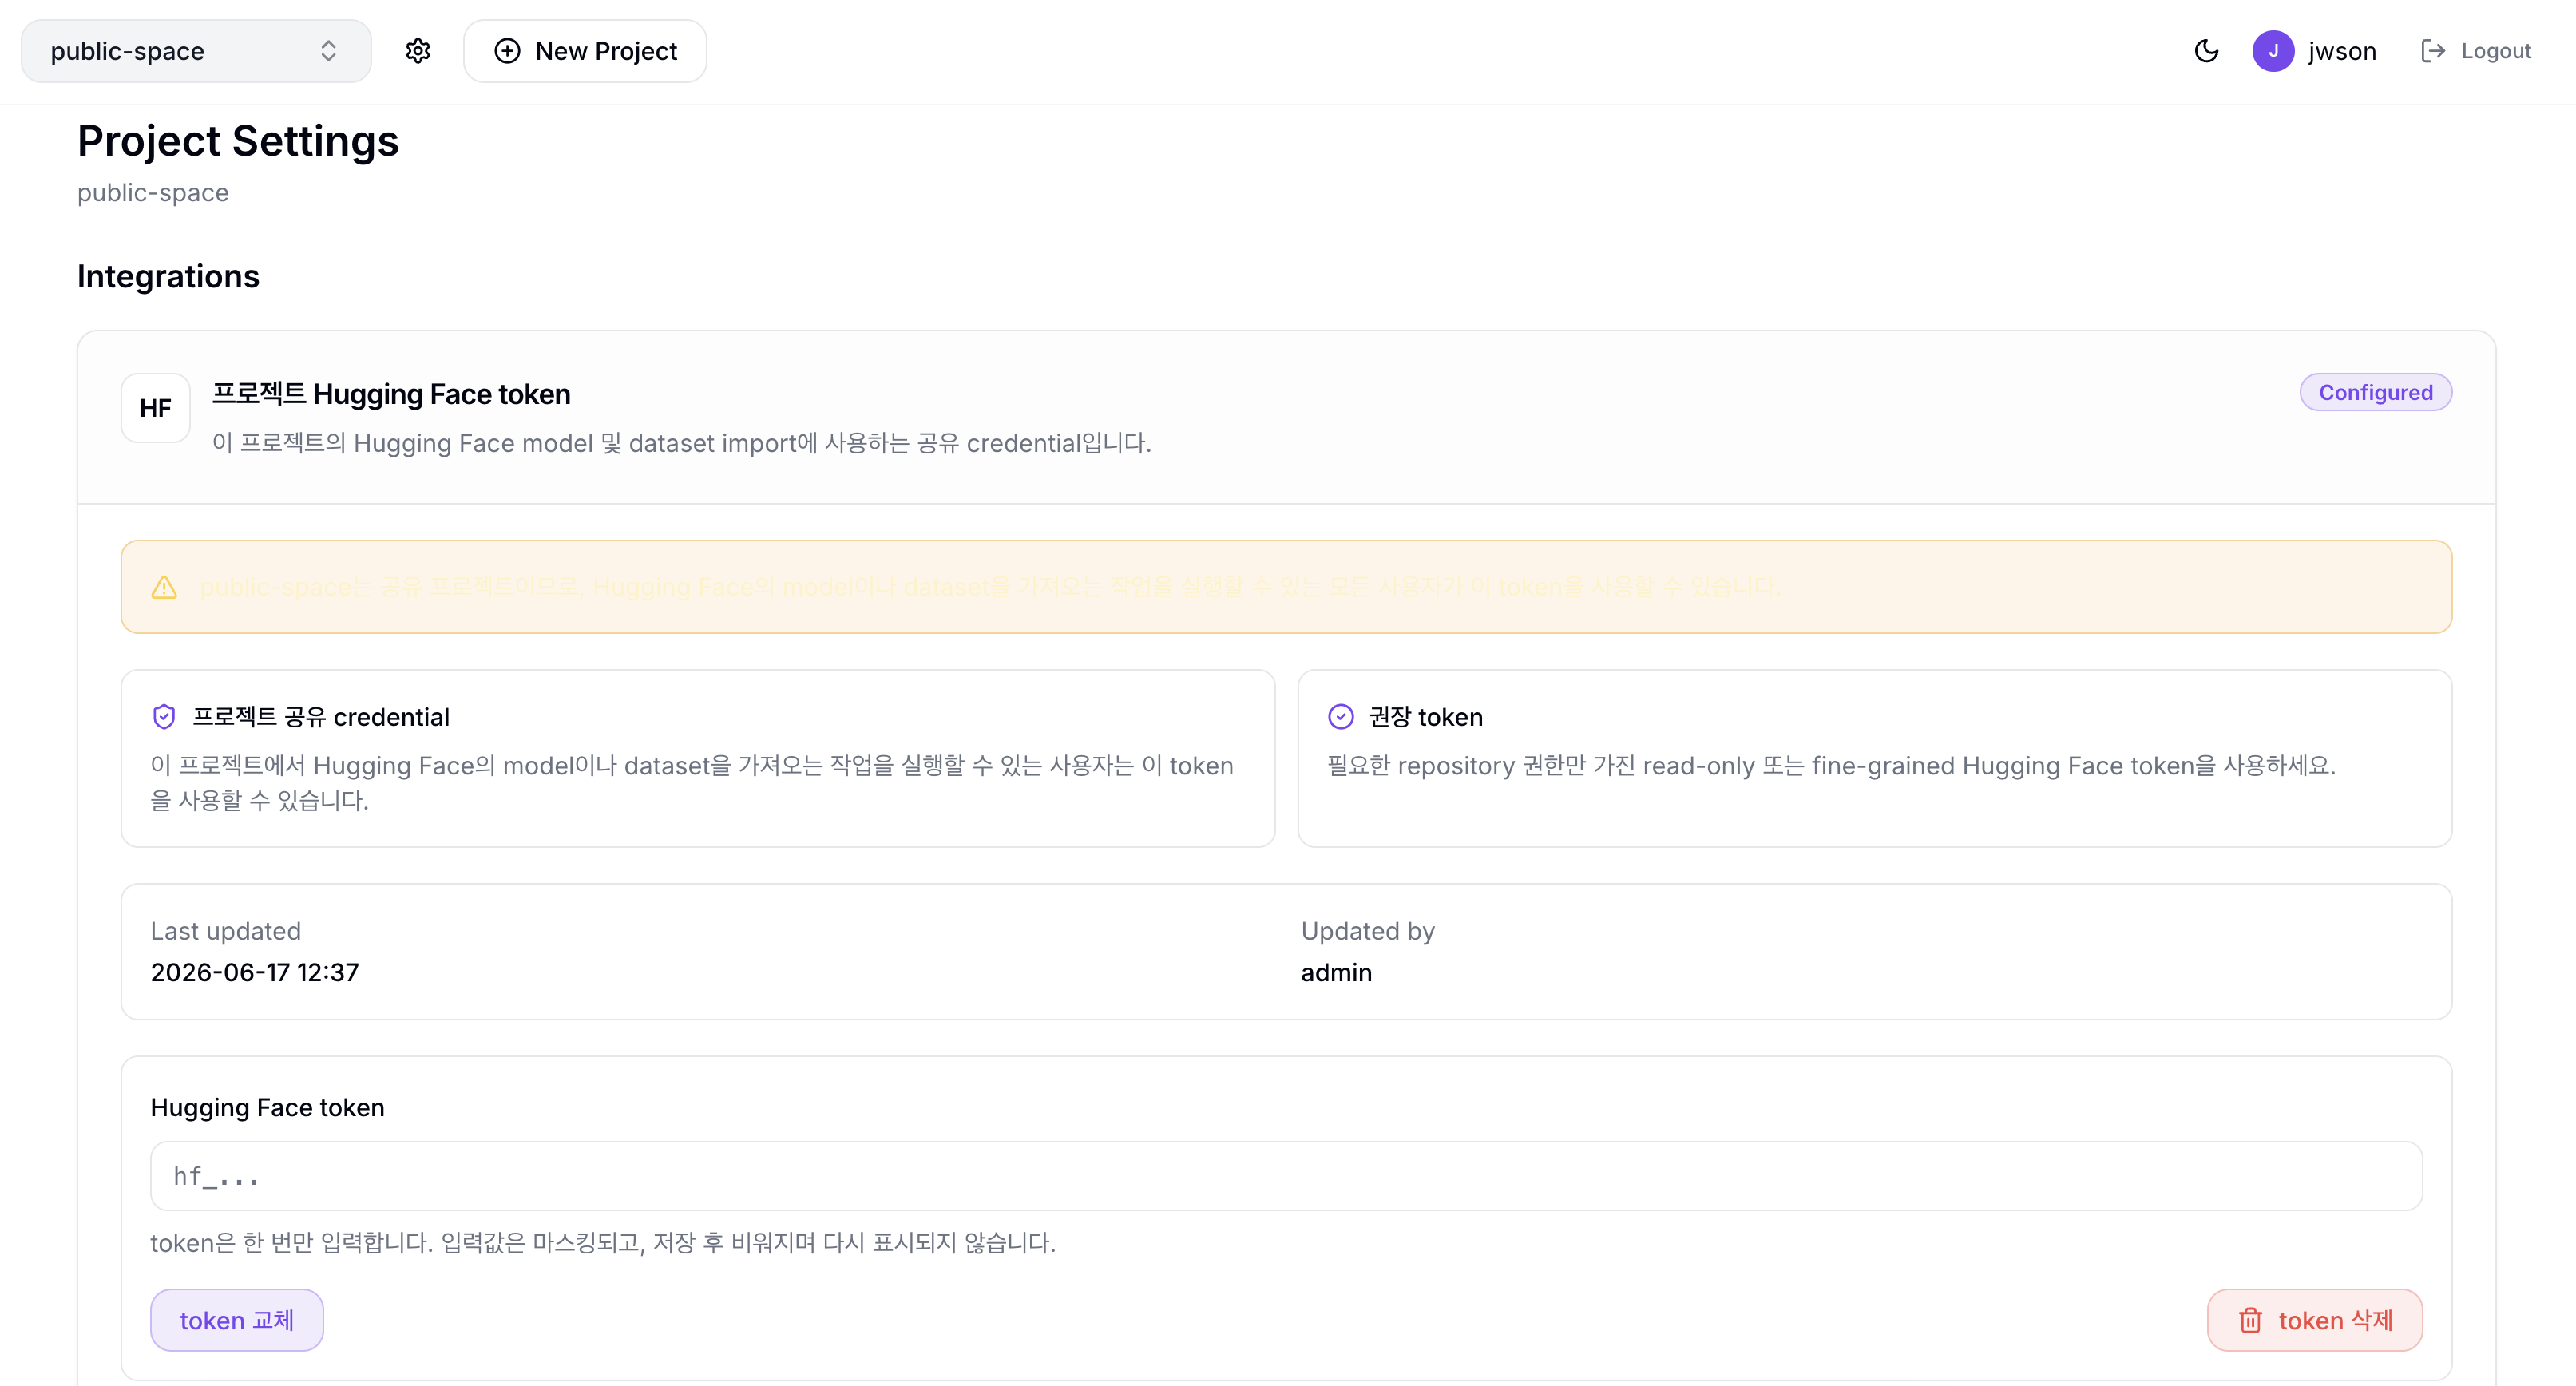Click the public-space subtitle under Project Settings
Image resolution: width=2576 pixels, height=1386 pixels.
[x=153, y=192]
